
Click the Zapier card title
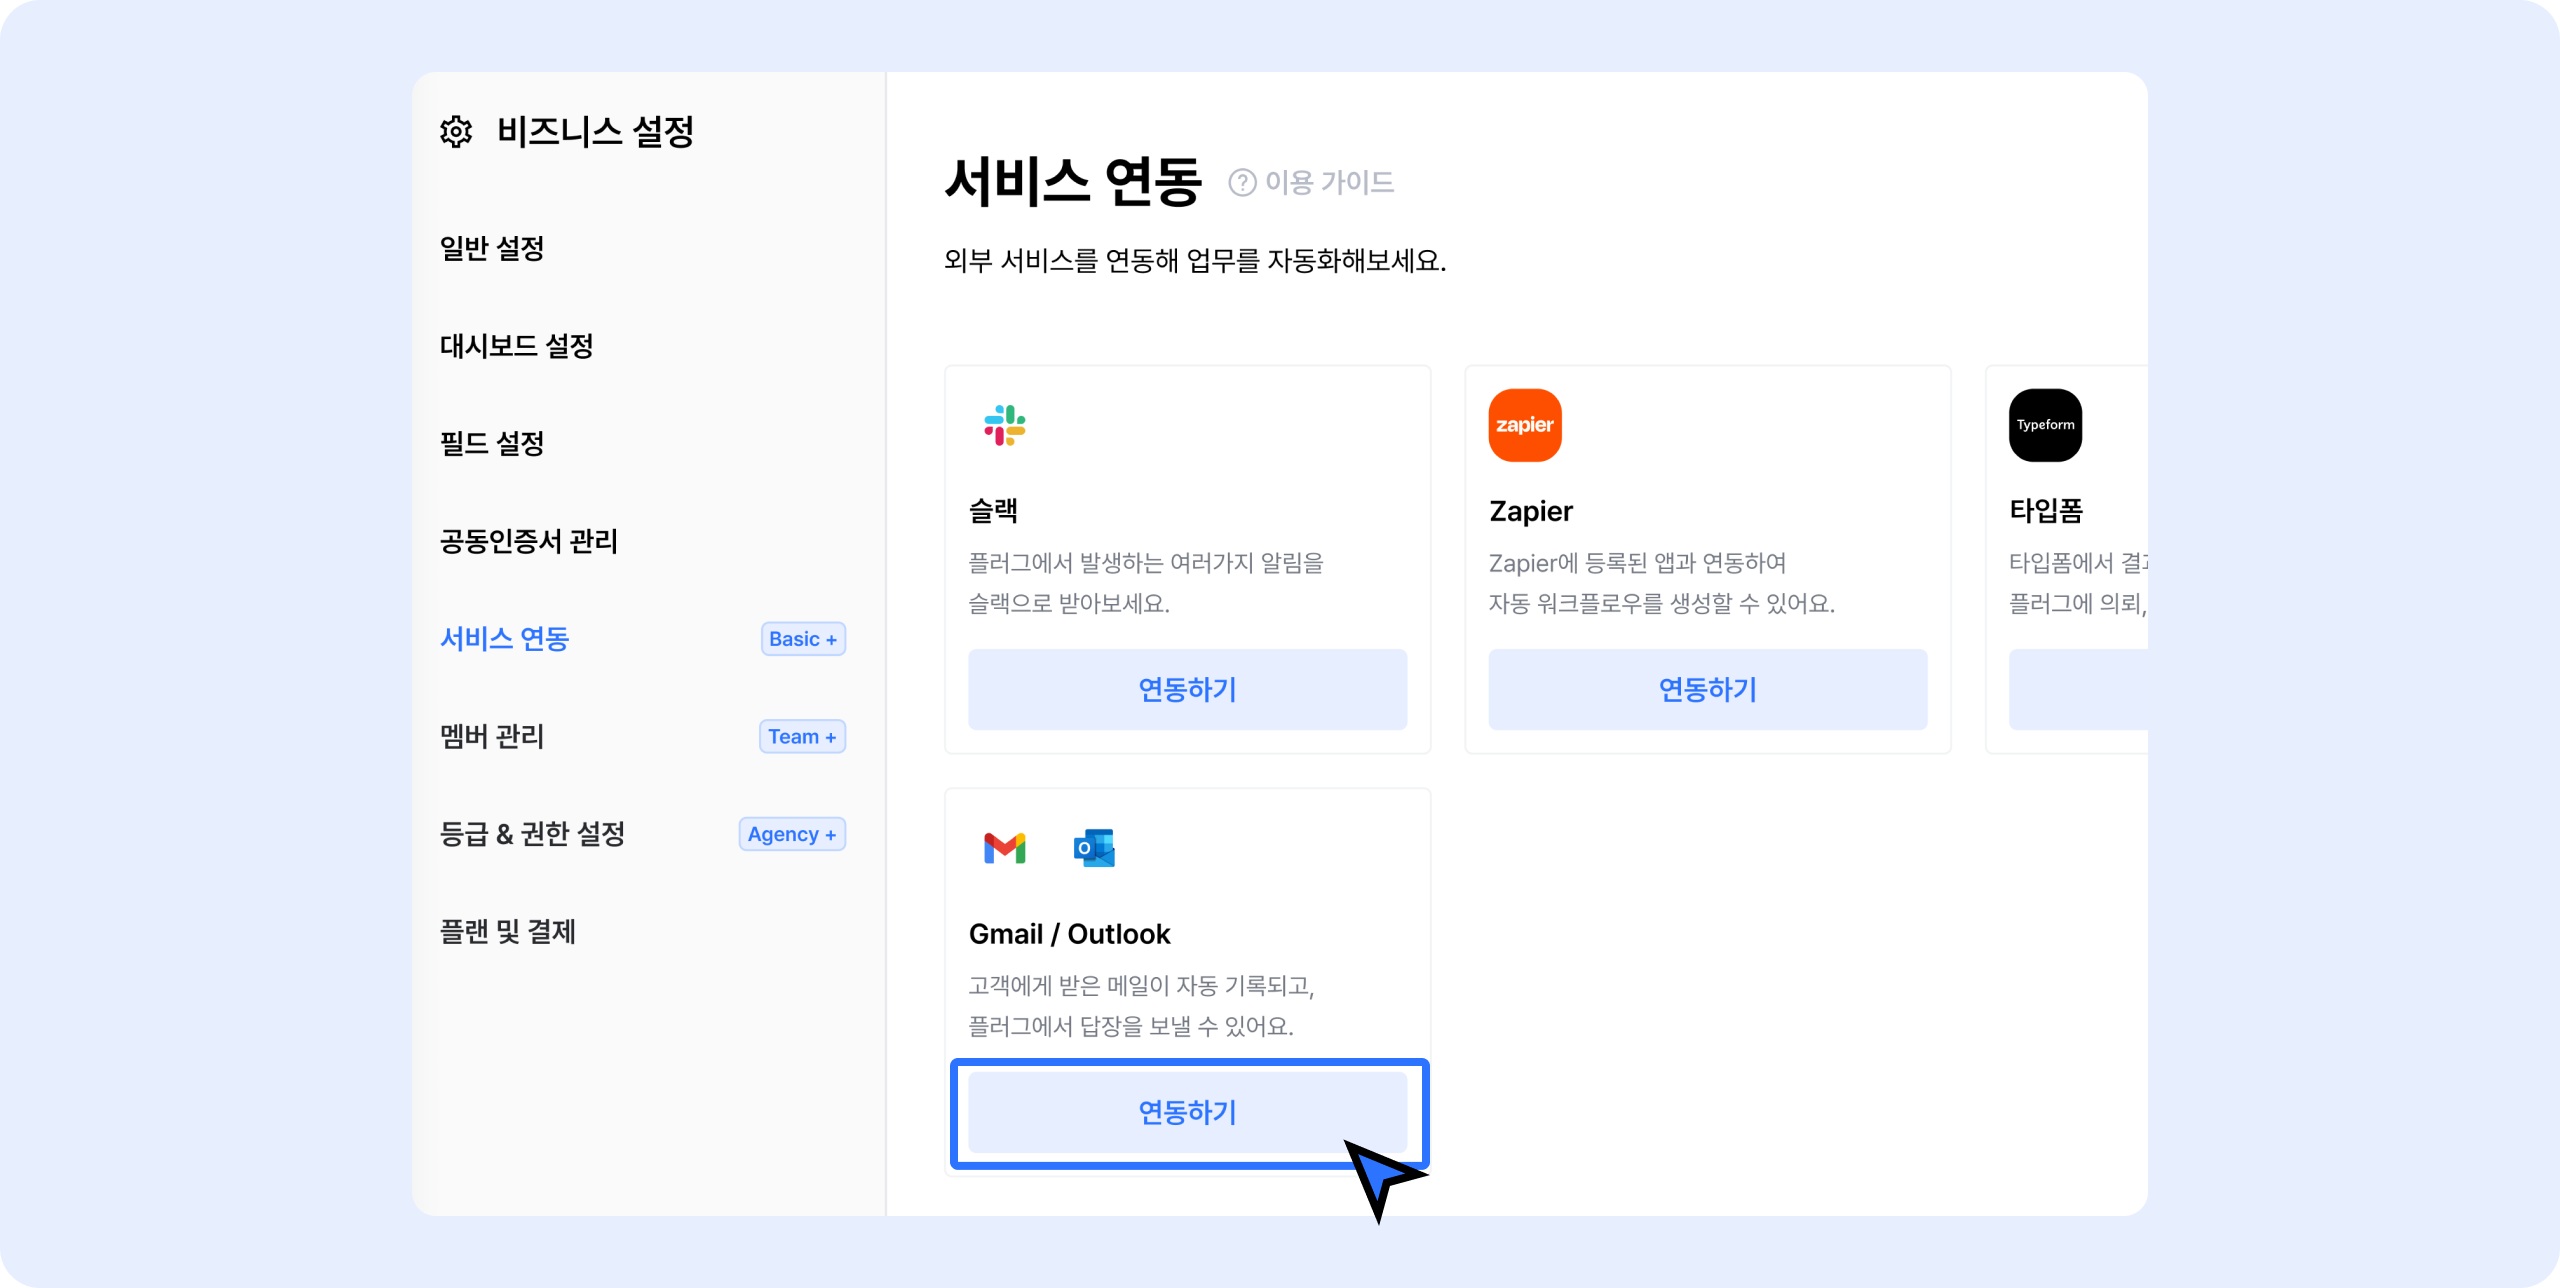point(1530,511)
